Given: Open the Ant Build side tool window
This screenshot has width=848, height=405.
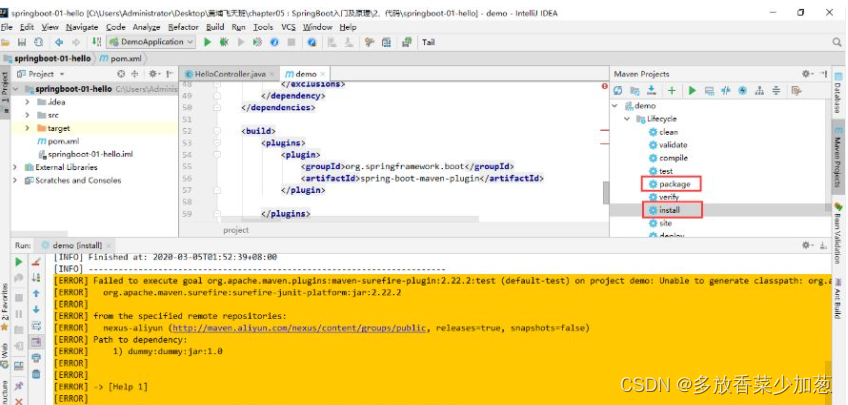Looking at the screenshot, I should coord(838,298).
